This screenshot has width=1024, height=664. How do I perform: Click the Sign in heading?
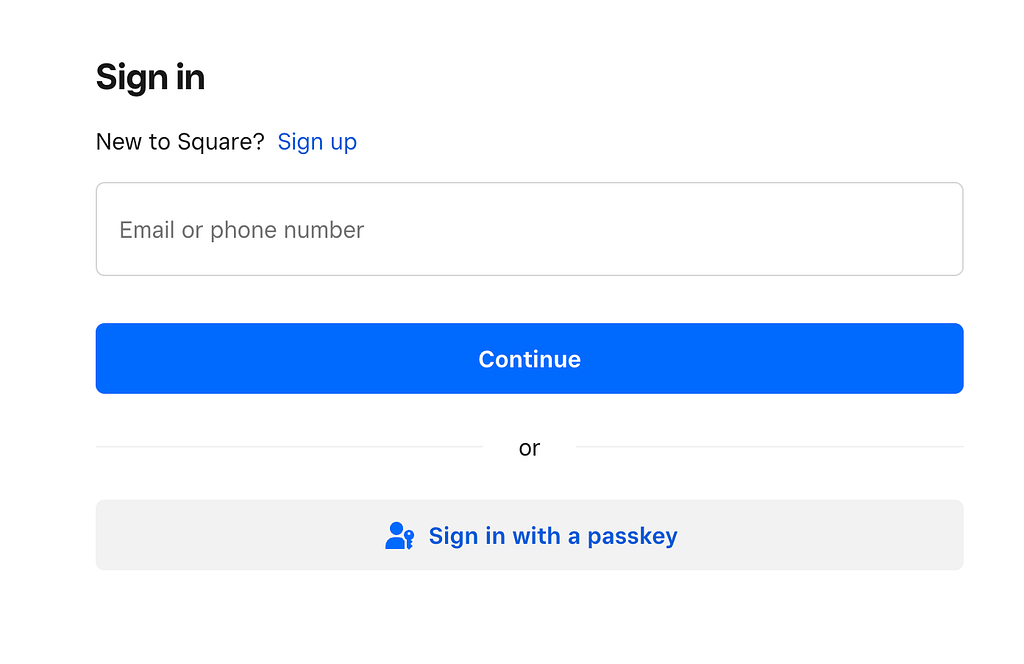tap(150, 77)
